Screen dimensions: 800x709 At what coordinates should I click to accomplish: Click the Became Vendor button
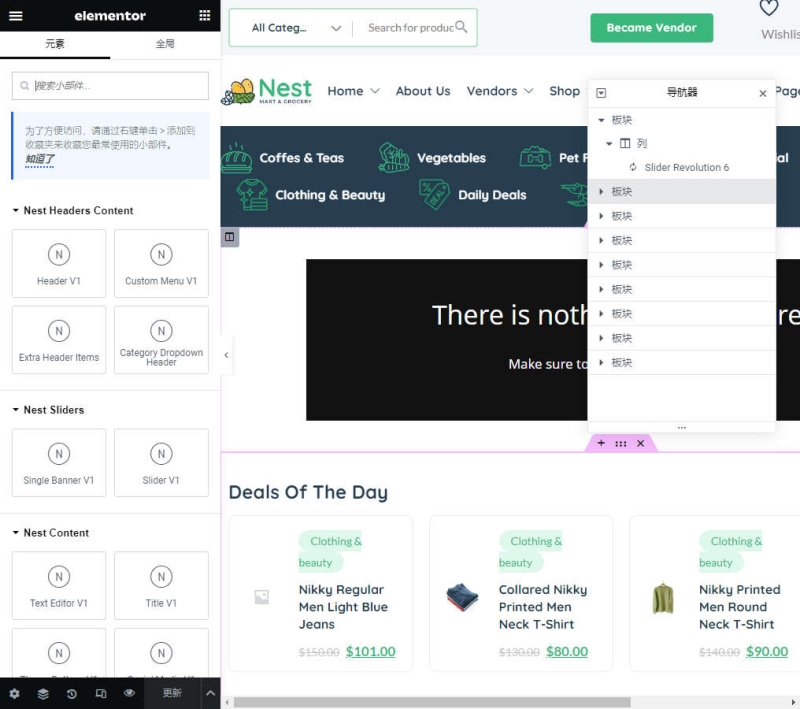coord(652,28)
